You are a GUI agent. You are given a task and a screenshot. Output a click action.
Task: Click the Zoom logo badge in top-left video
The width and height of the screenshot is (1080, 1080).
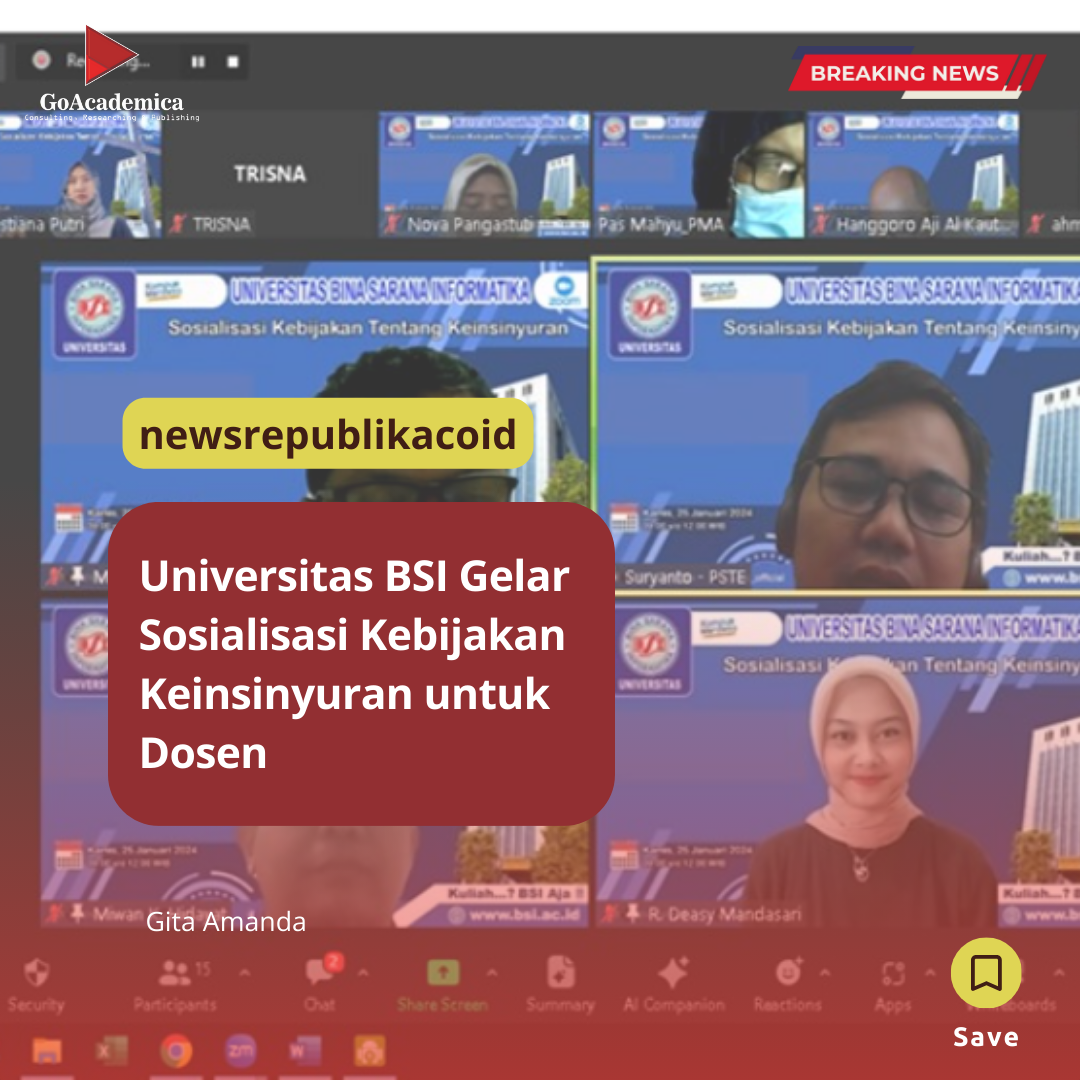[x=564, y=291]
